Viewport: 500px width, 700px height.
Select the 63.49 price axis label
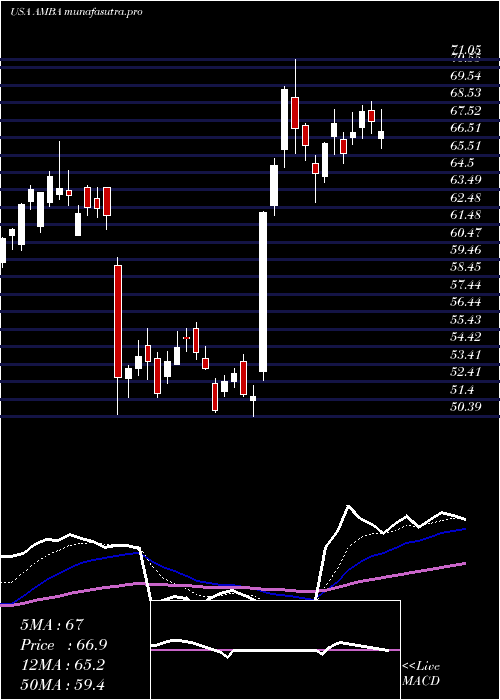[x=466, y=180]
